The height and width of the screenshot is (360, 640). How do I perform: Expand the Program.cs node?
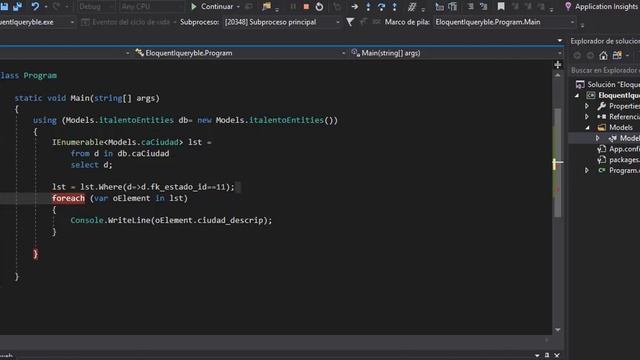(587, 170)
